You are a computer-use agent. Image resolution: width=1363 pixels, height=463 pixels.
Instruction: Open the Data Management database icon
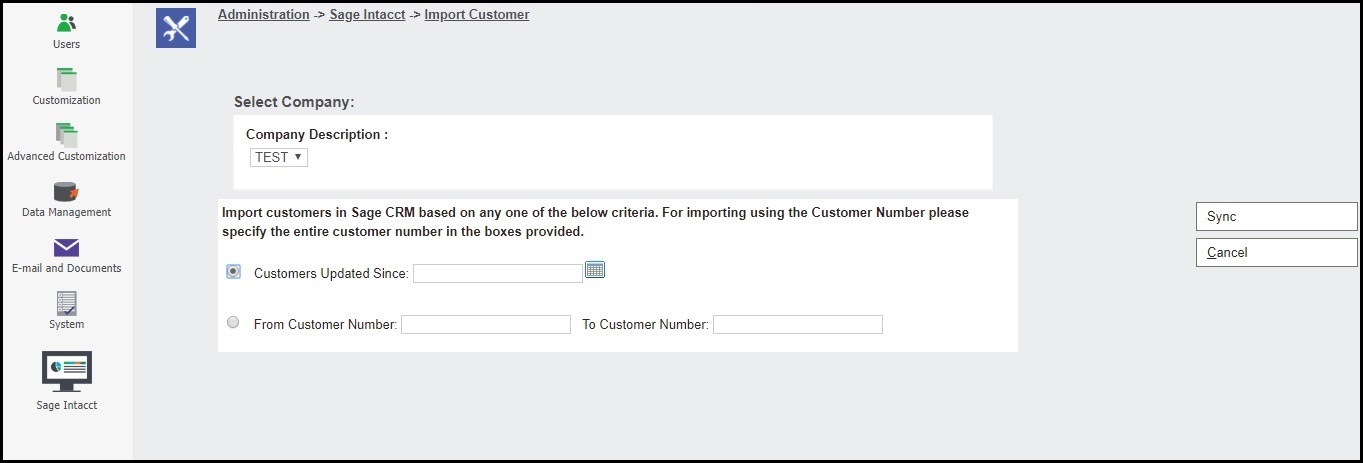(x=66, y=191)
